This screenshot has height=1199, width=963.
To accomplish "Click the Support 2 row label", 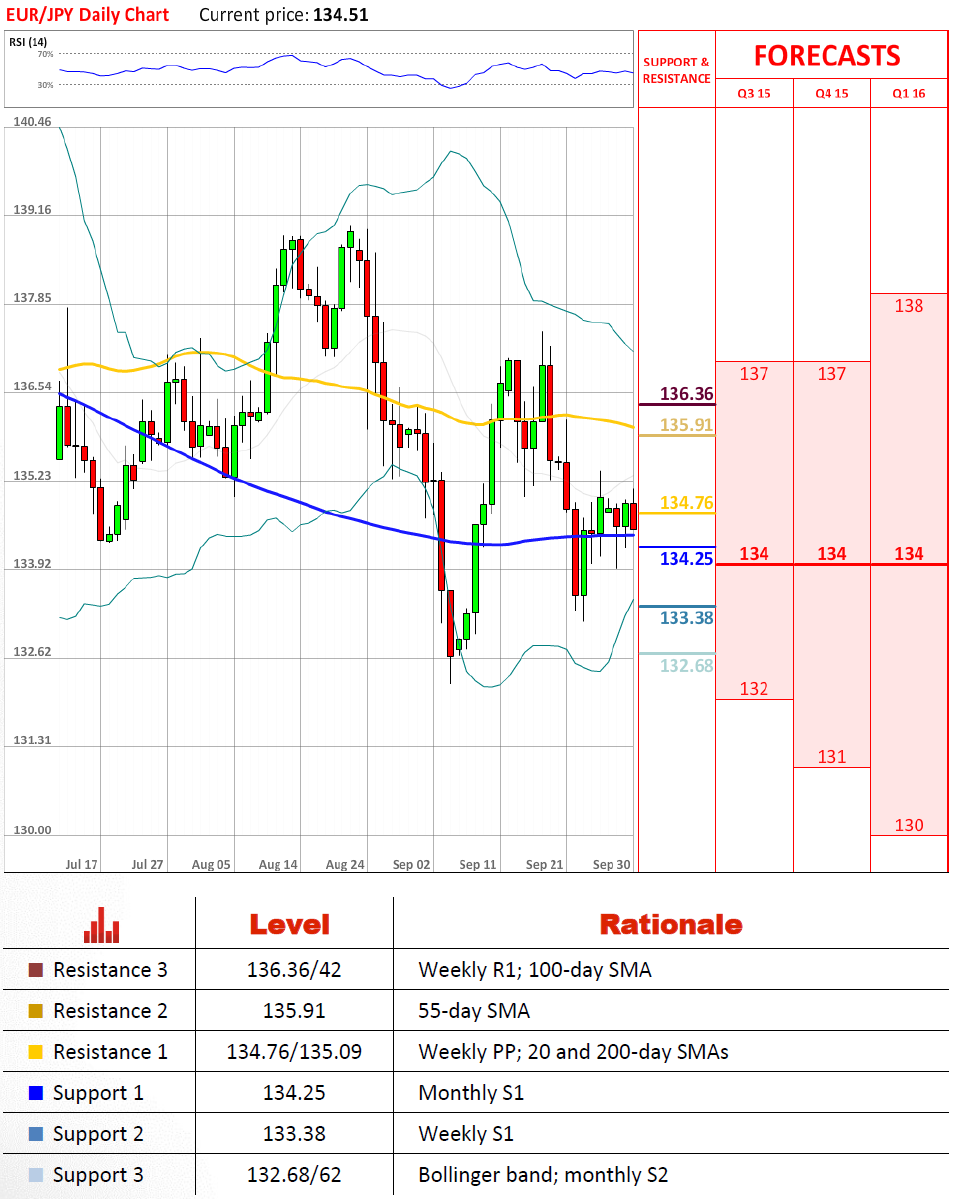I will pyautogui.click(x=98, y=1135).
